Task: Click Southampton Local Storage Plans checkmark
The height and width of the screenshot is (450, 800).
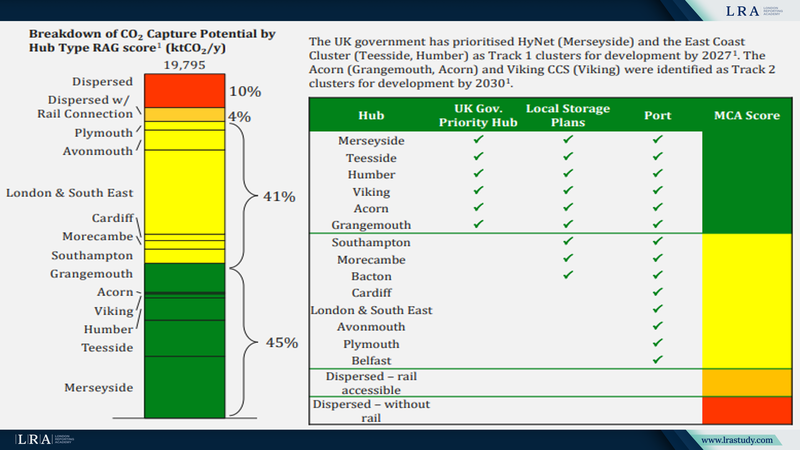Action: (568, 241)
